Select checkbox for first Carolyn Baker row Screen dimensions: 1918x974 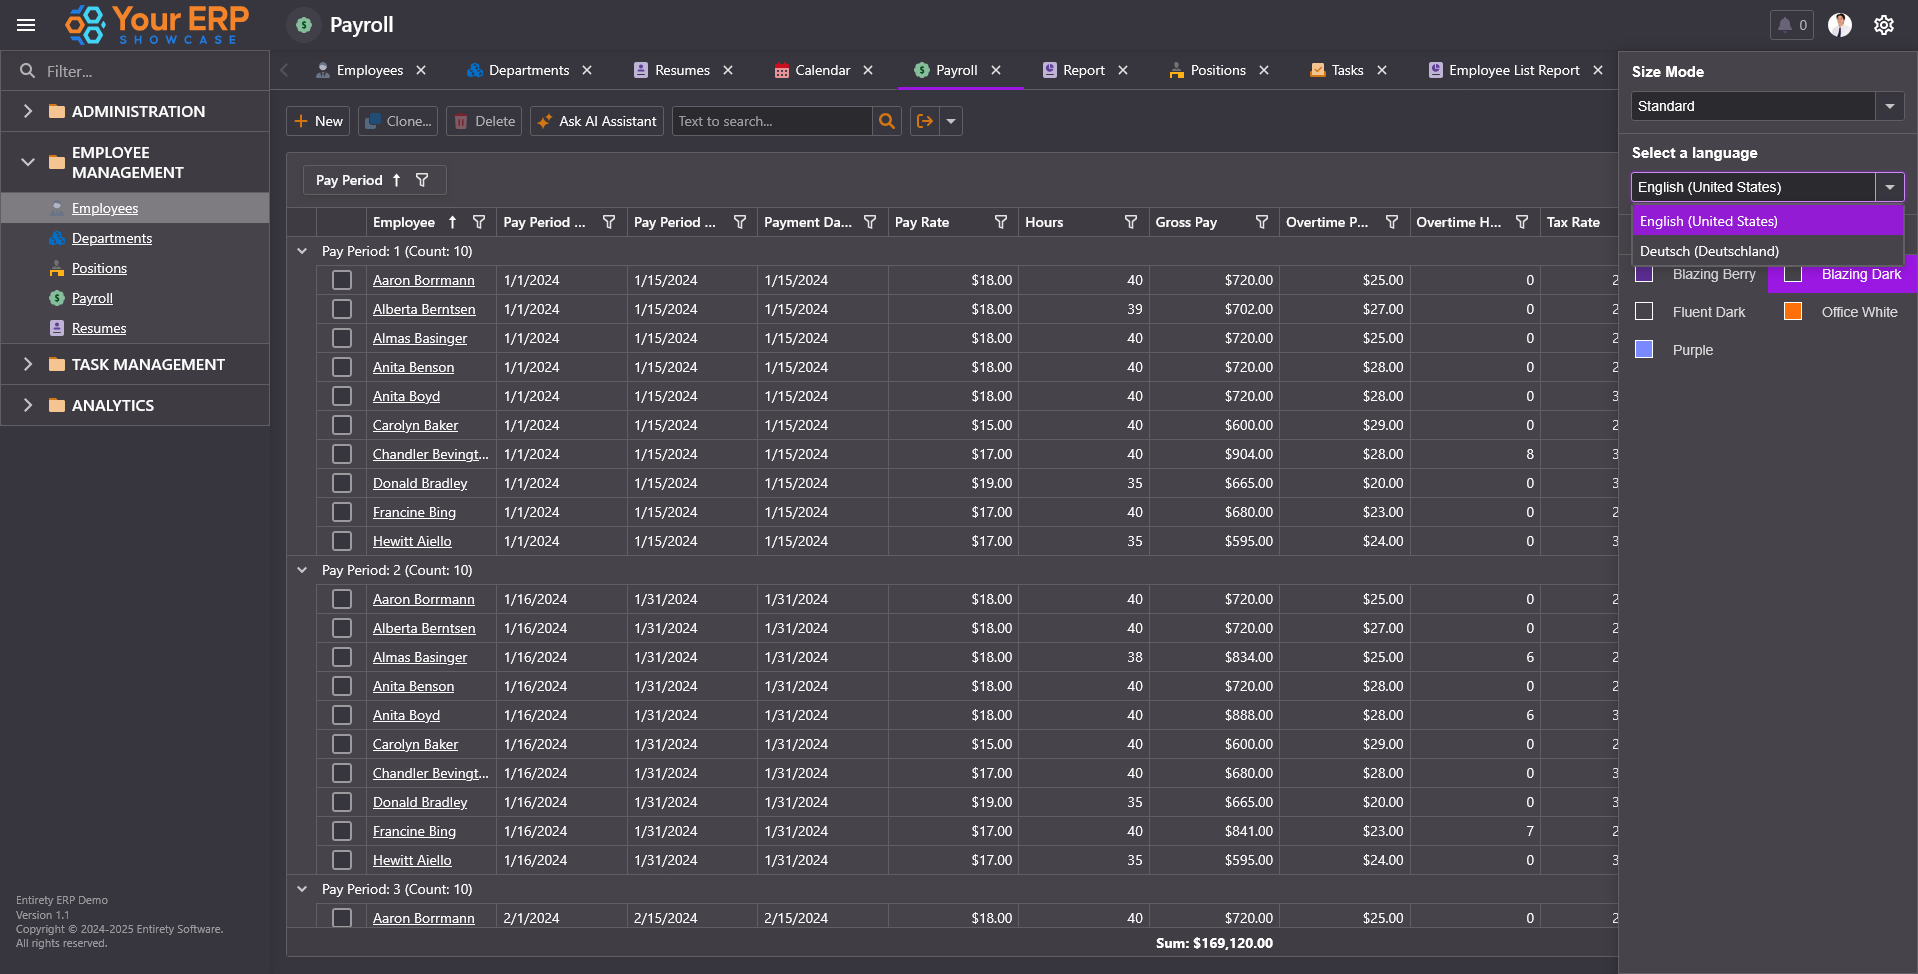[342, 425]
